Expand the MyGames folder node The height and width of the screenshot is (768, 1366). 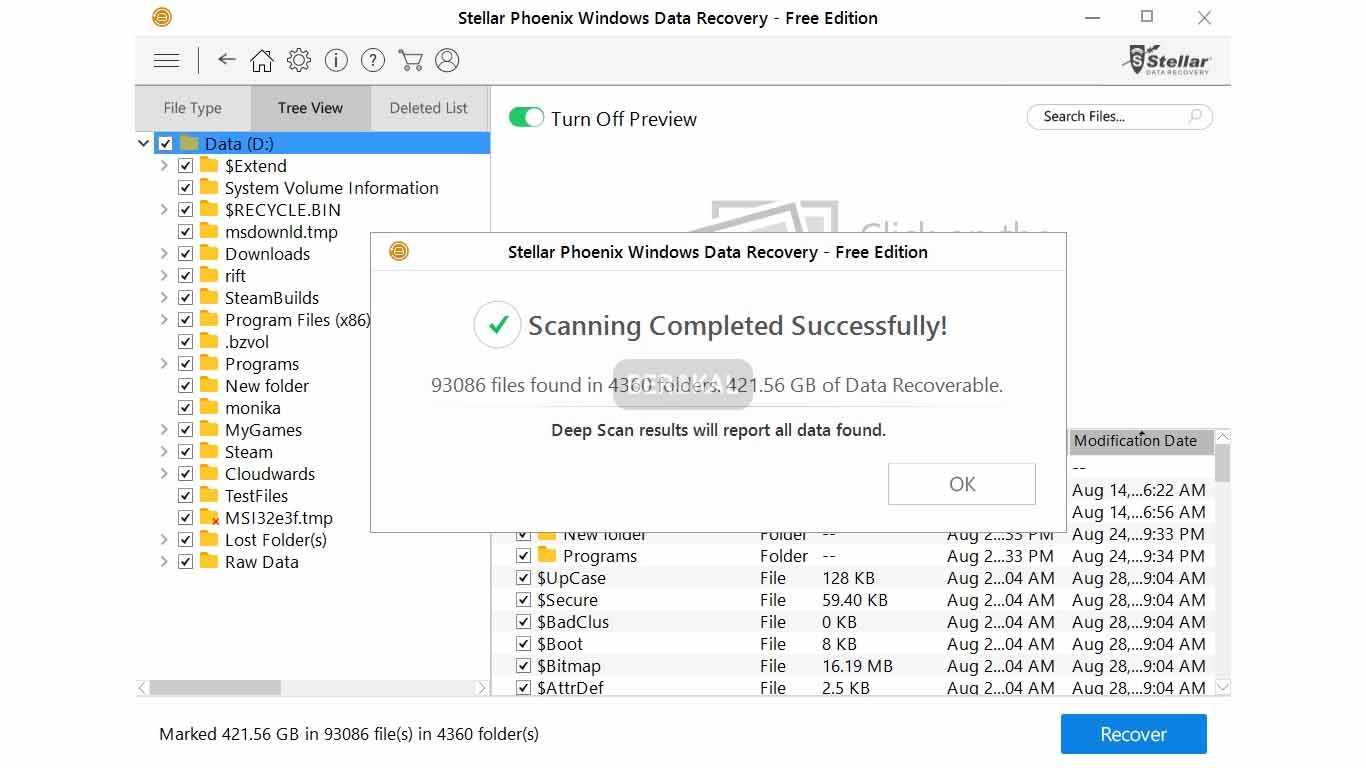point(164,430)
